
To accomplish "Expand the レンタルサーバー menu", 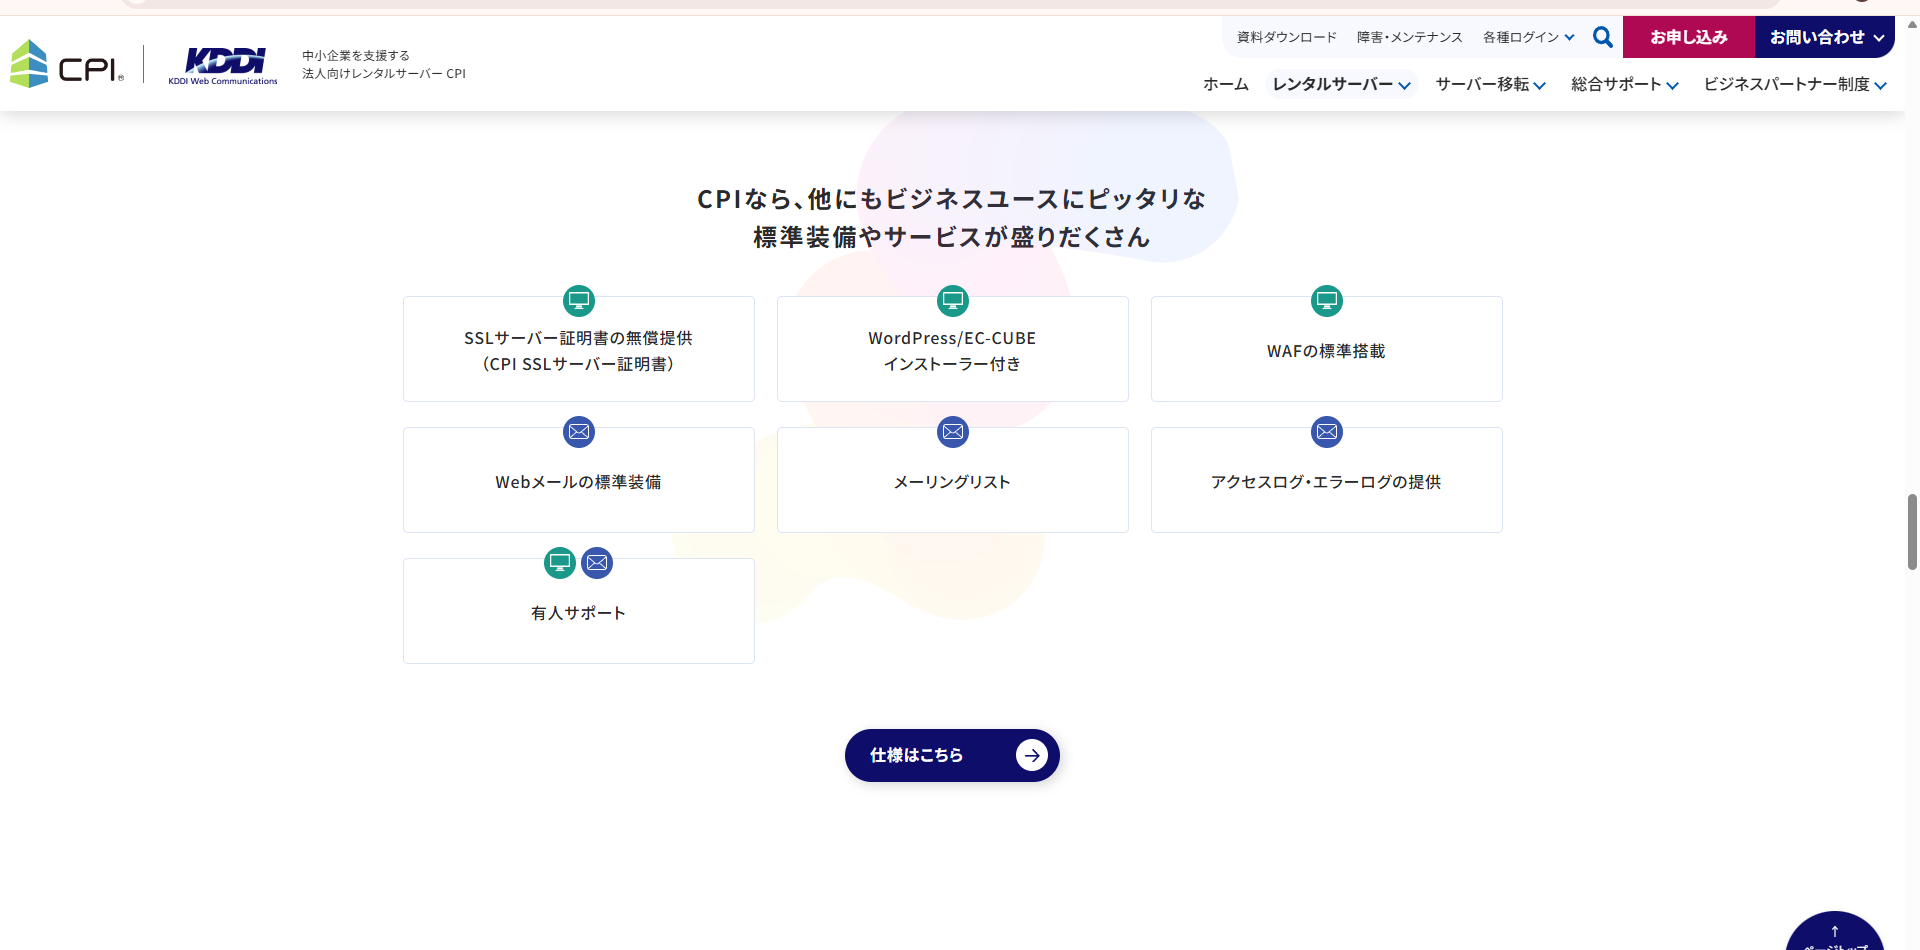I will click(x=1341, y=84).
